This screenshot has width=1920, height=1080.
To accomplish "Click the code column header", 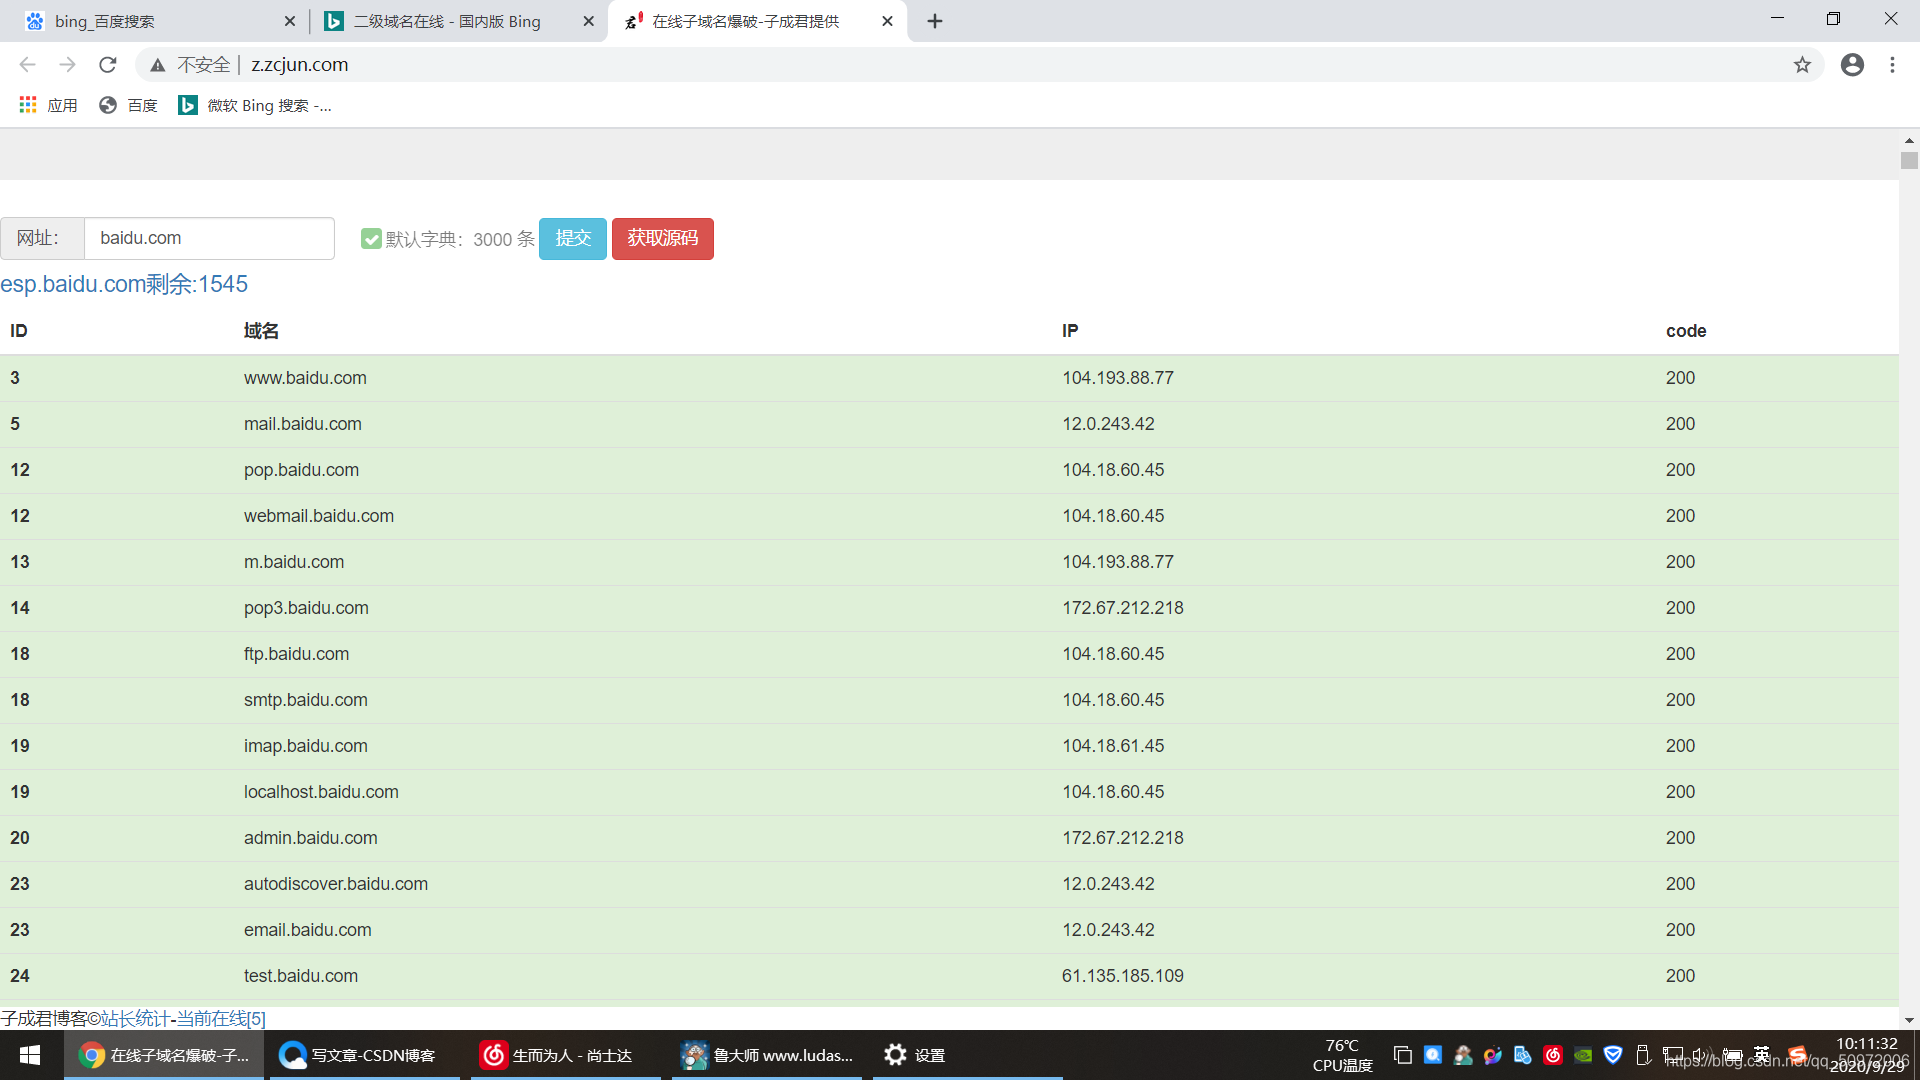I will point(1686,331).
